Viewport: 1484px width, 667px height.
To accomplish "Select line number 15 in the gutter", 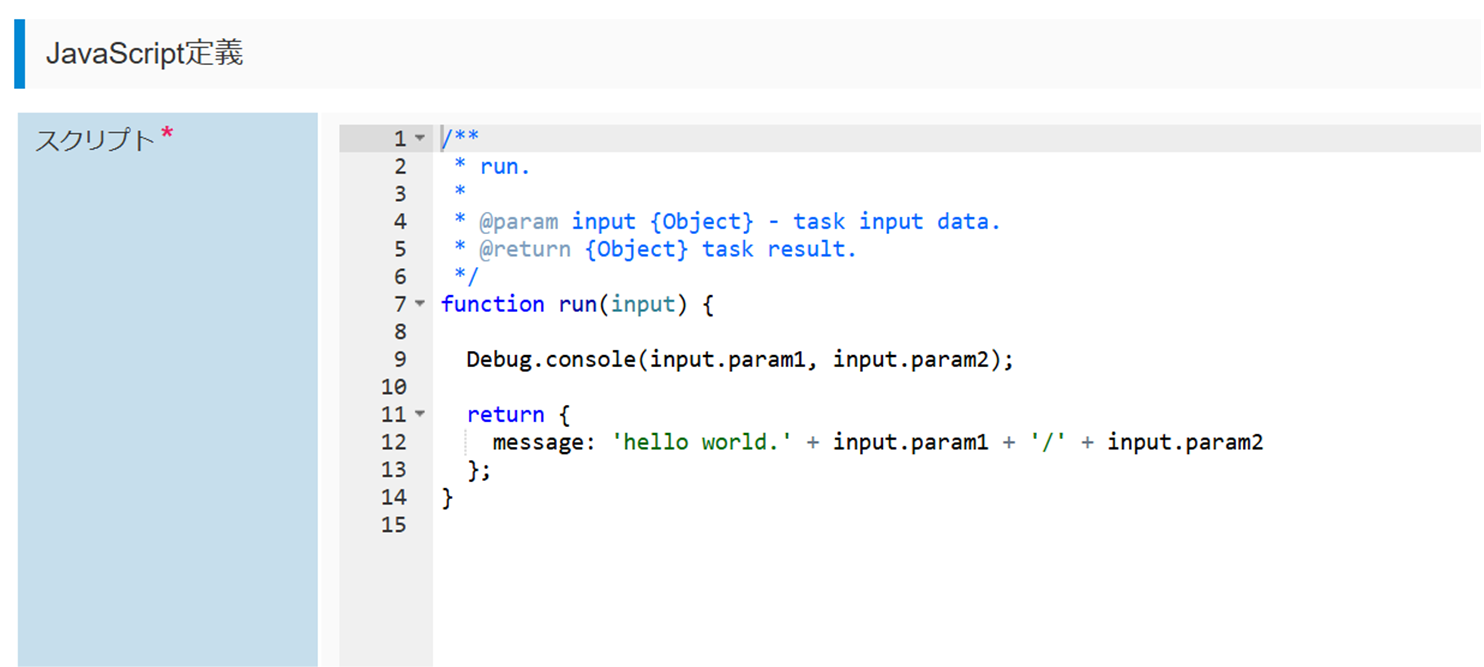I will pyautogui.click(x=394, y=525).
